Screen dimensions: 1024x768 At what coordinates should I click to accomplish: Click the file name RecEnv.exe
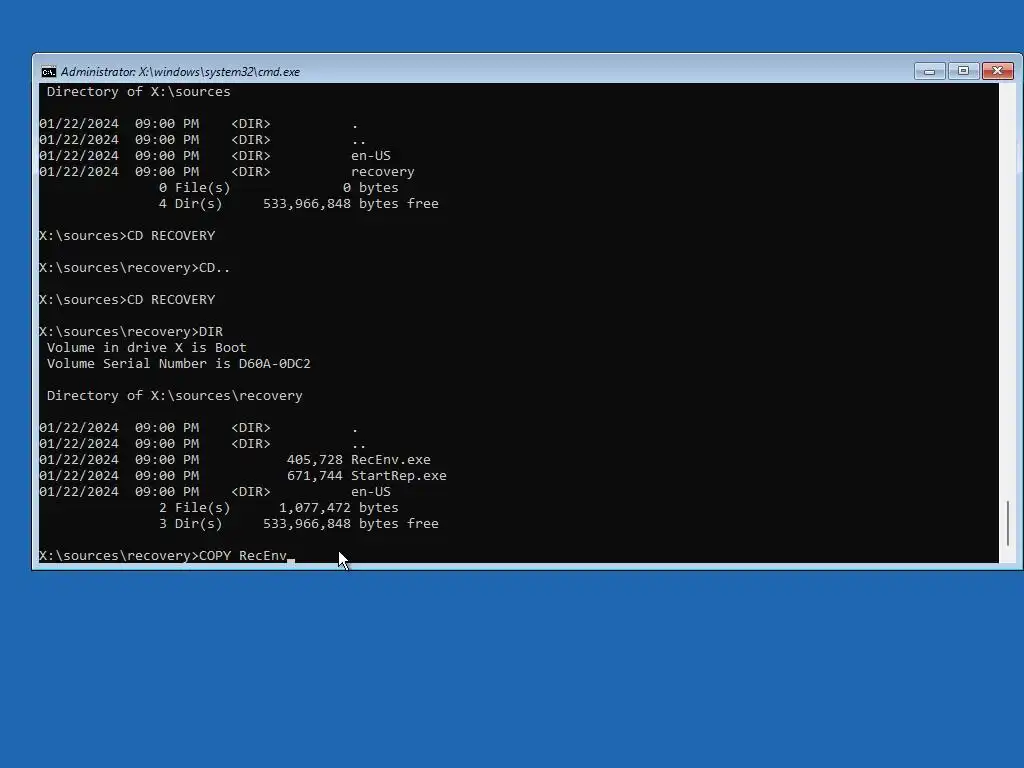click(x=391, y=460)
